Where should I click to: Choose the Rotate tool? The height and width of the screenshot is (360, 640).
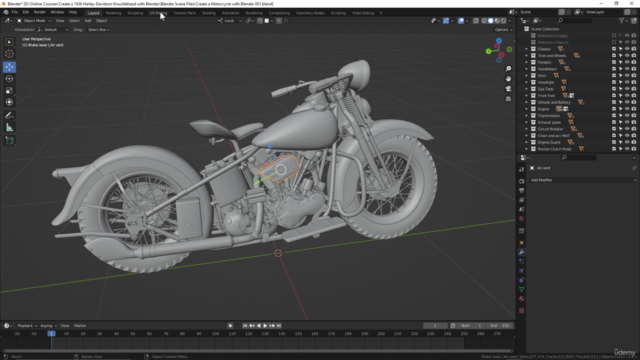coord(9,78)
